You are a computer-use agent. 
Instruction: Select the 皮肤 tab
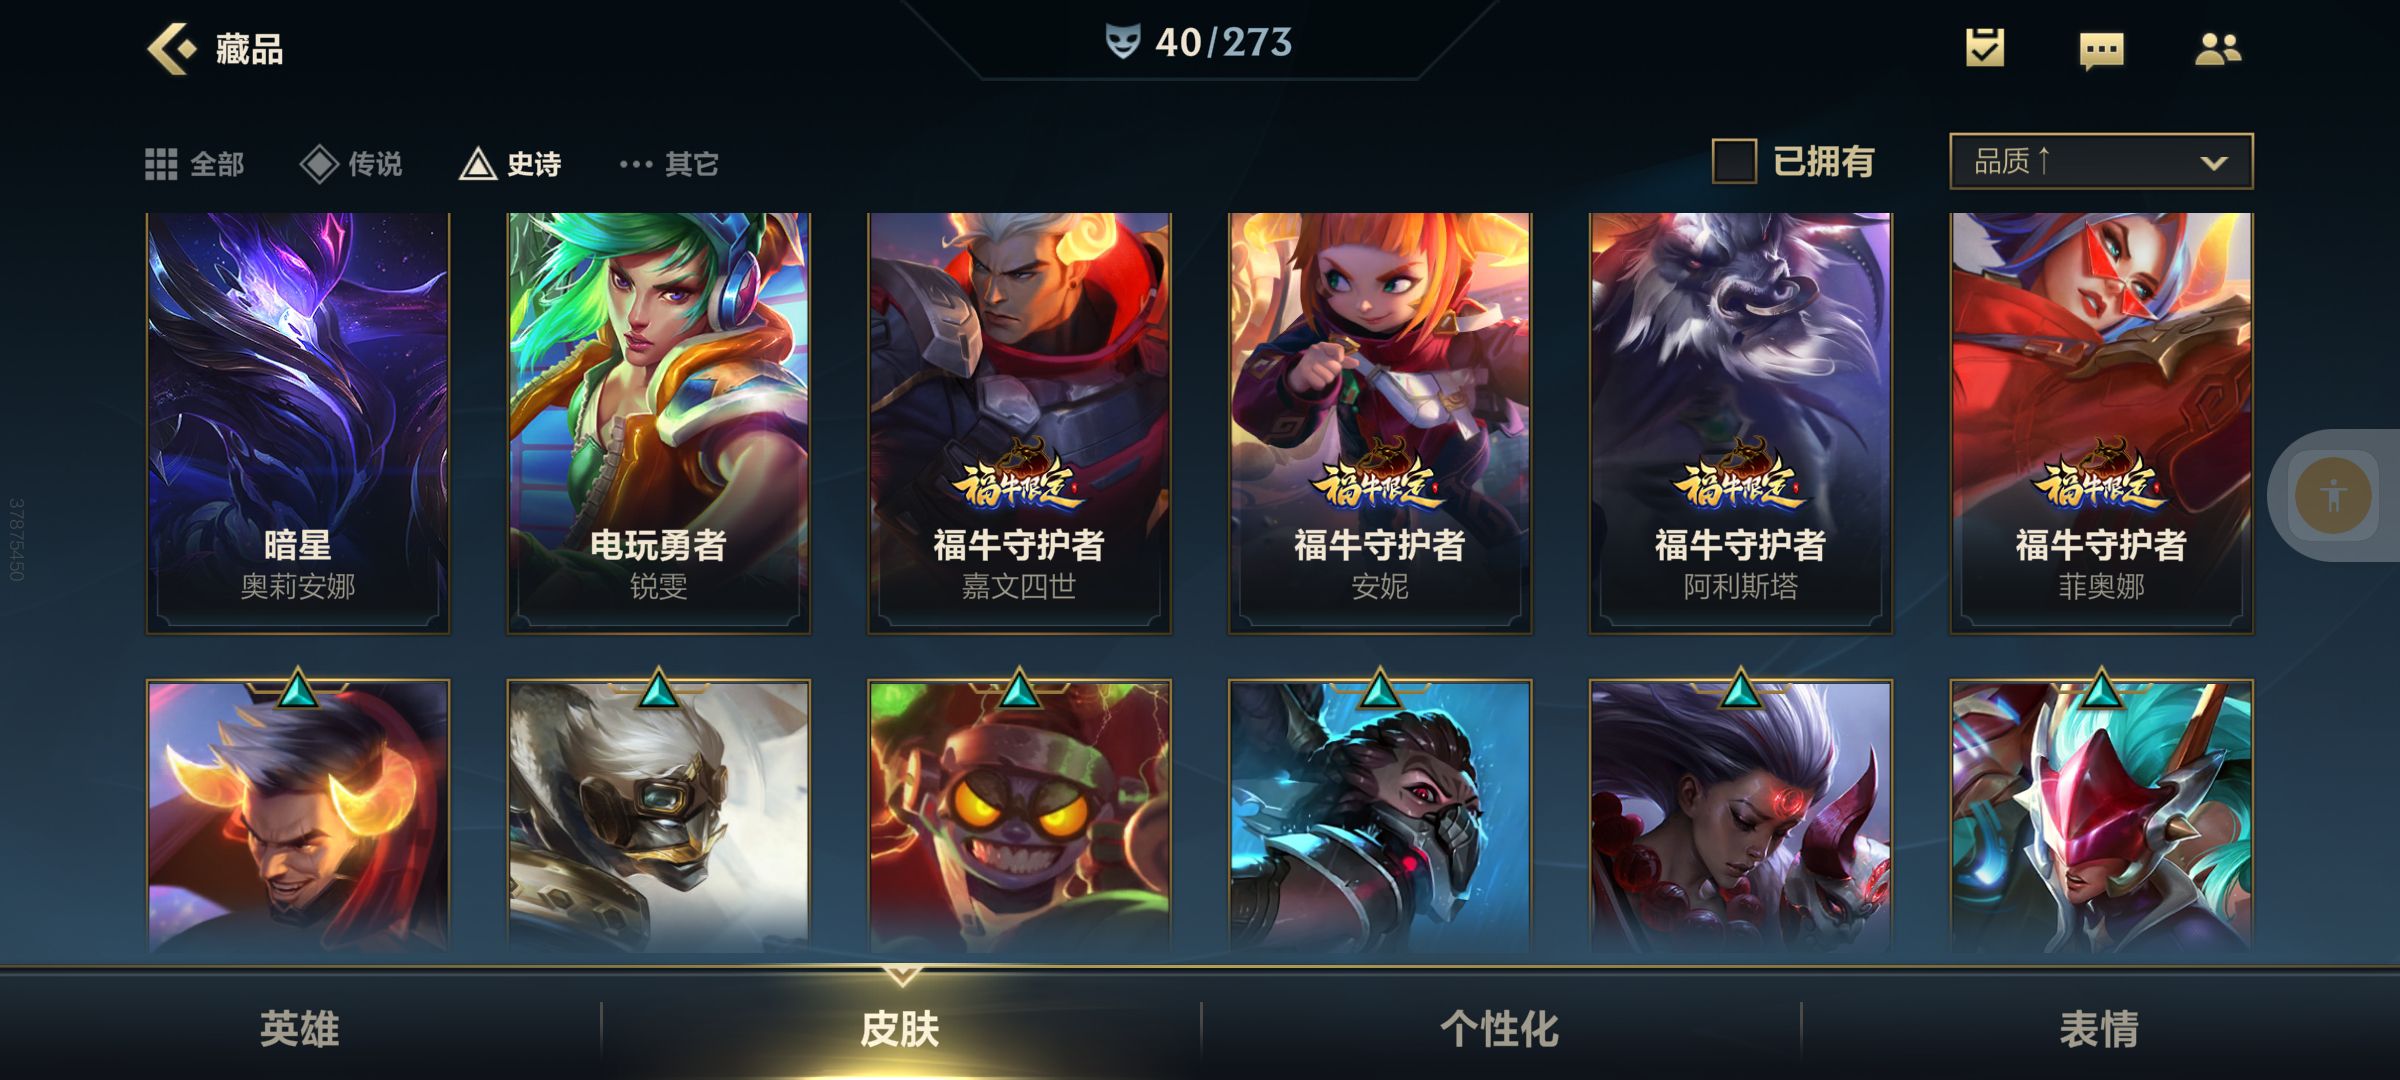tap(899, 1029)
